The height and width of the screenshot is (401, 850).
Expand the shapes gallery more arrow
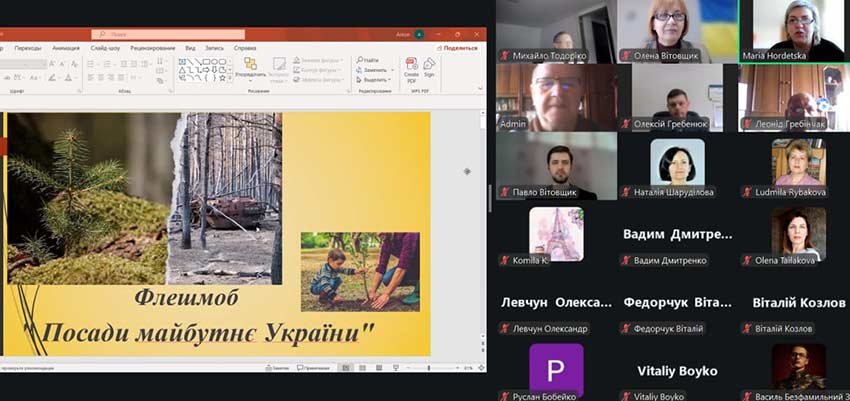pyautogui.click(x=229, y=80)
